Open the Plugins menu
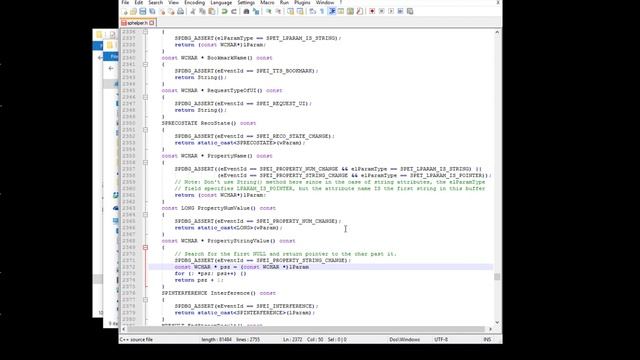Image resolution: width=640 pixels, height=360 pixels. tap(302, 2)
